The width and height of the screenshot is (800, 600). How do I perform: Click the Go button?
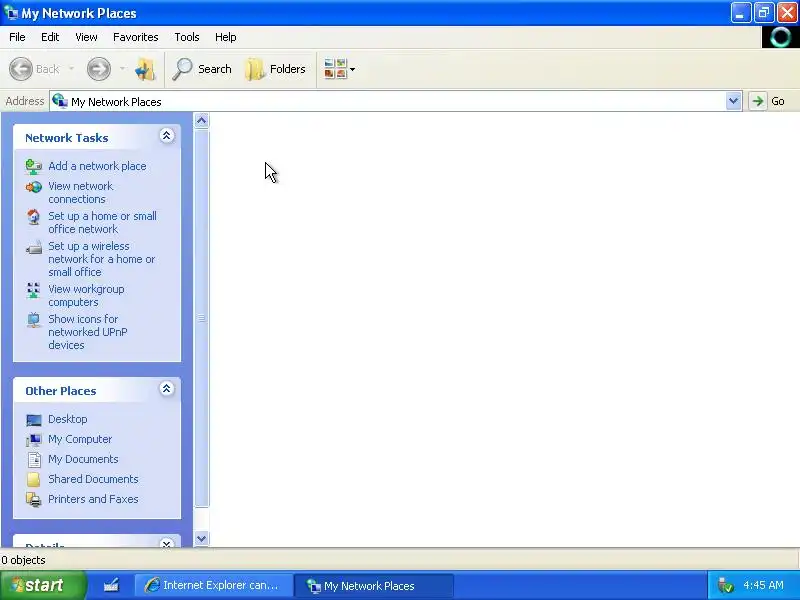click(767, 101)
